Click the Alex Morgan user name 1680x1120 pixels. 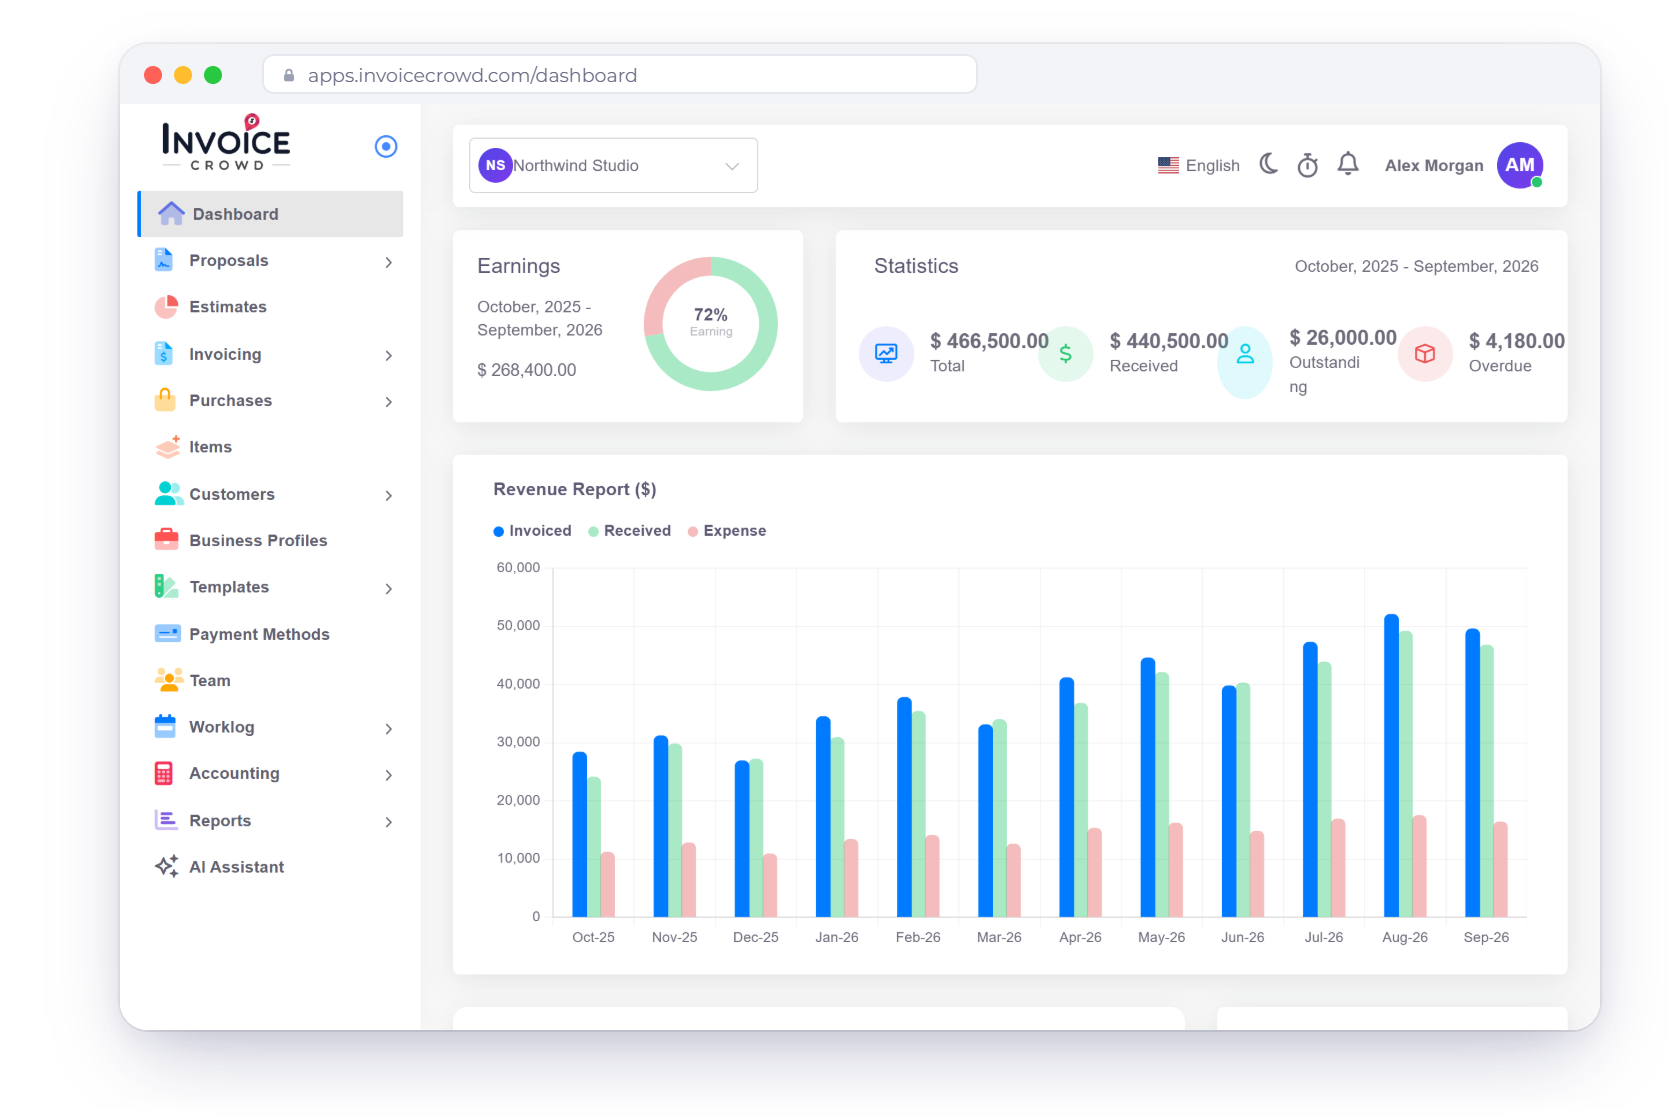click(1434, 165)
